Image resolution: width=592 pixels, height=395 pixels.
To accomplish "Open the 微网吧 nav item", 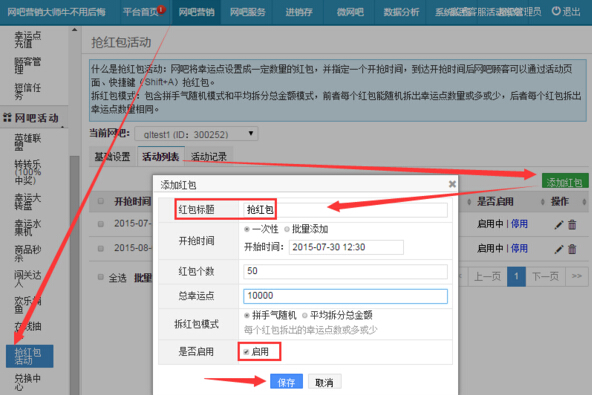I will tap(350, 12).
